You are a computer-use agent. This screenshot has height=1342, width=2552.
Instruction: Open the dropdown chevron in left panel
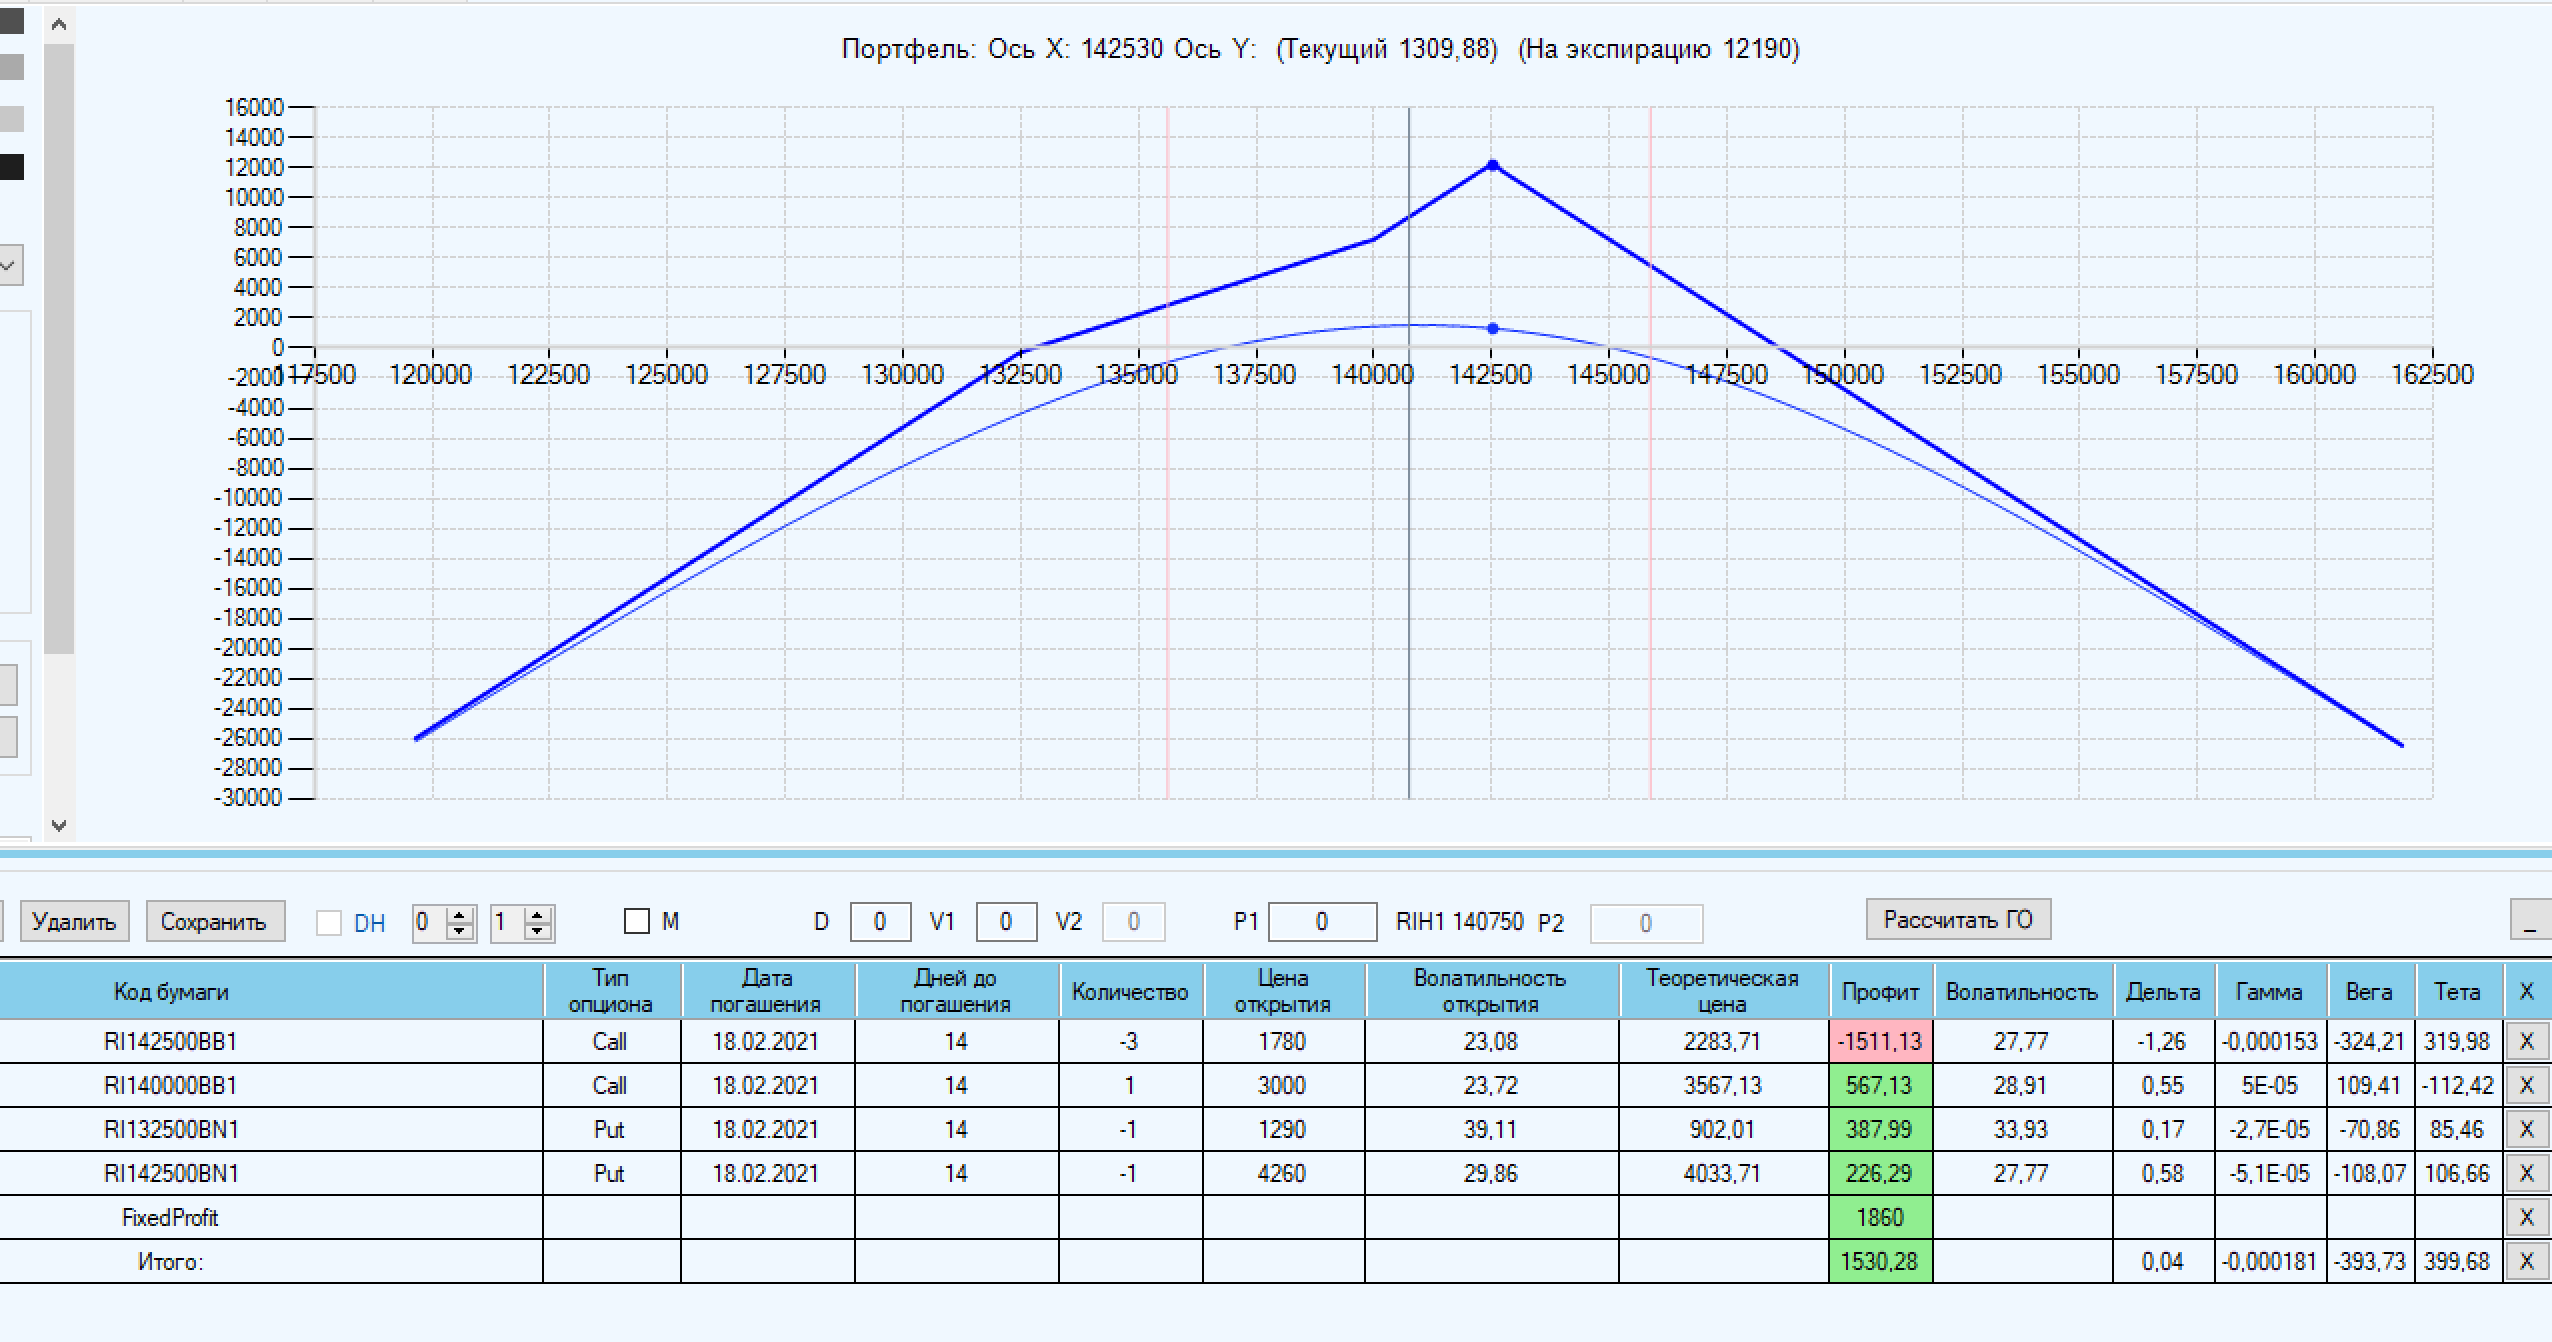(8, 266)
